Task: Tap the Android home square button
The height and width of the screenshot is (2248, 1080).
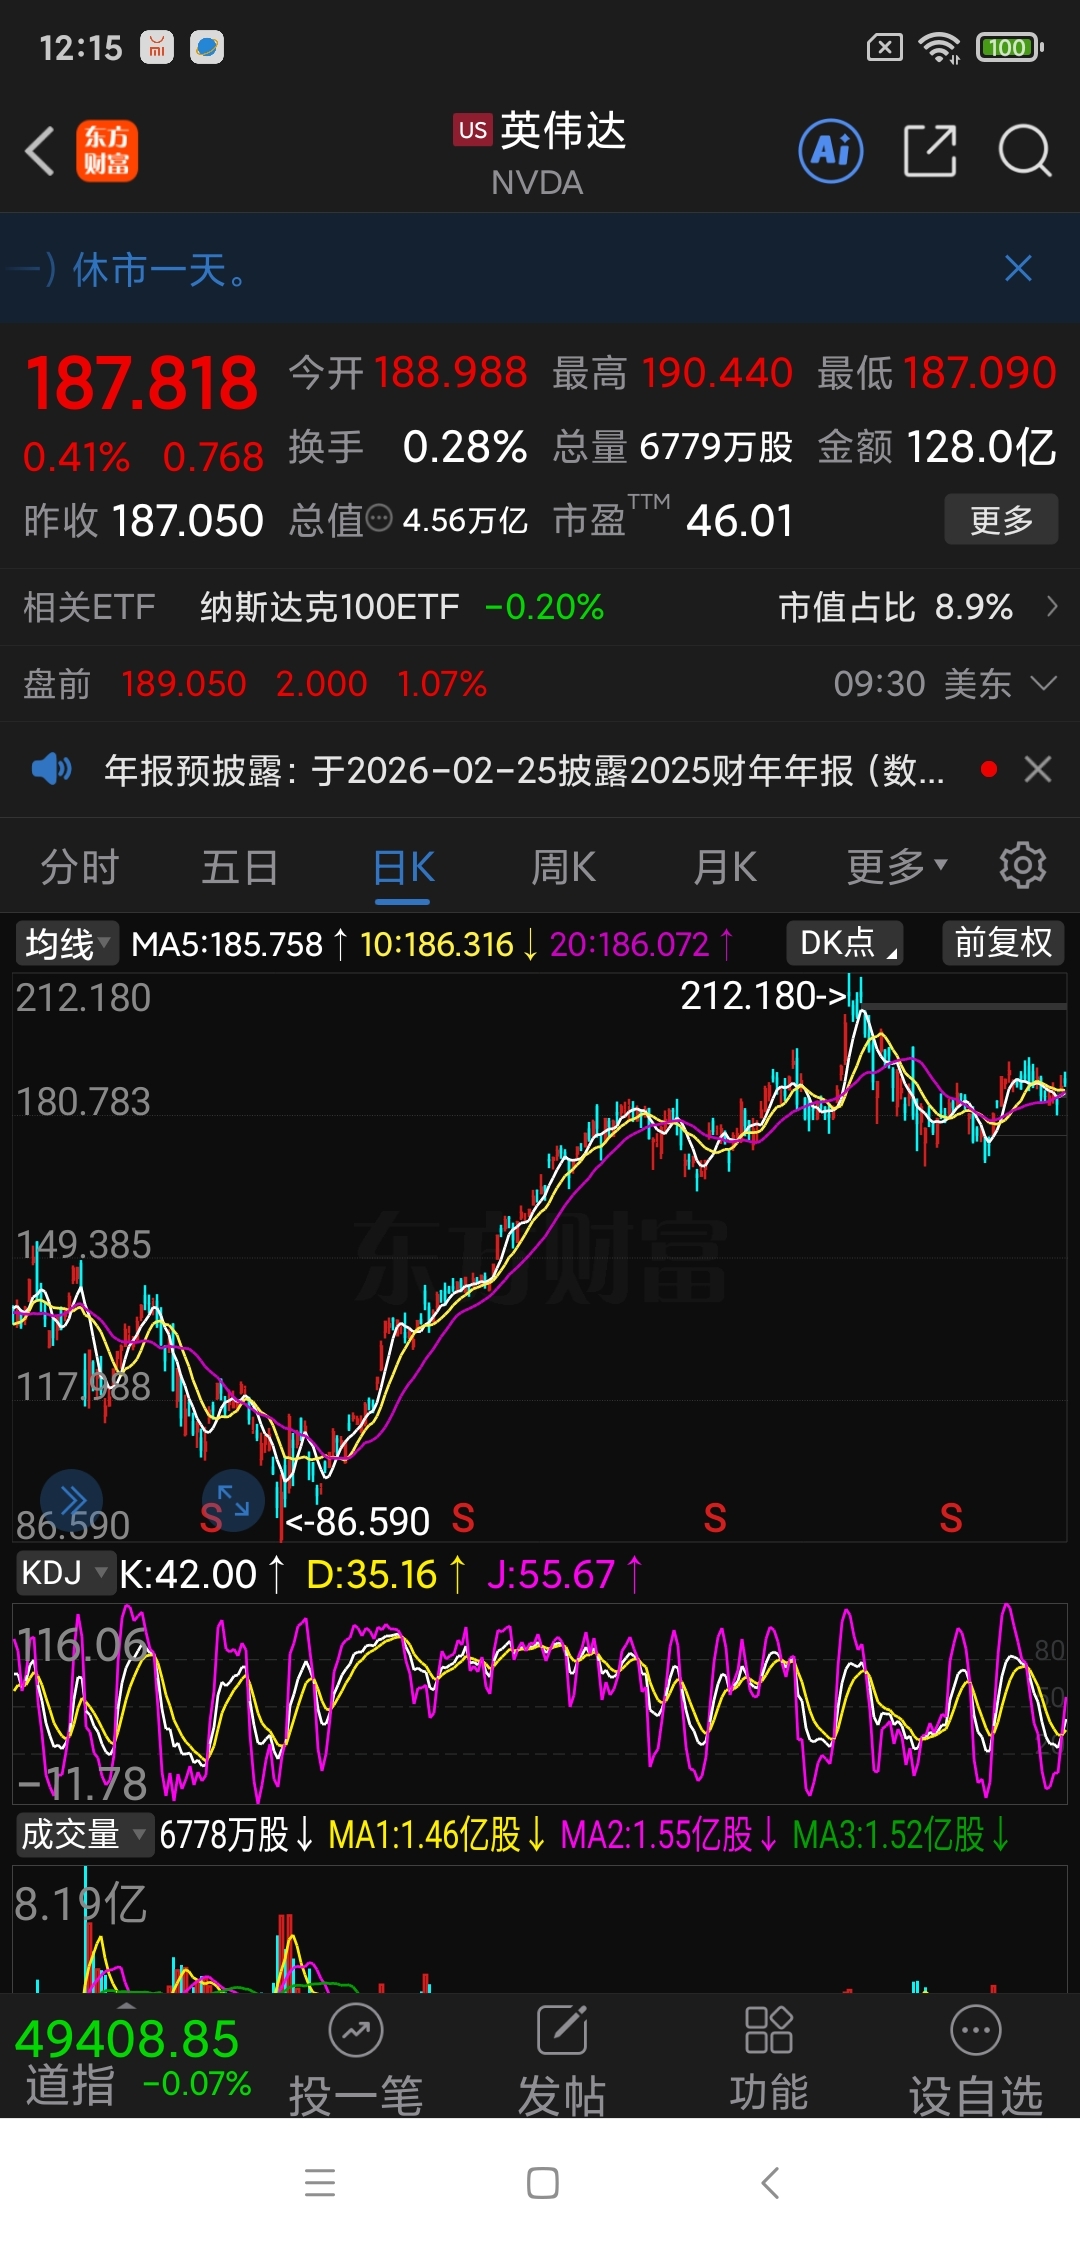Action: [x=543, y=2183]
